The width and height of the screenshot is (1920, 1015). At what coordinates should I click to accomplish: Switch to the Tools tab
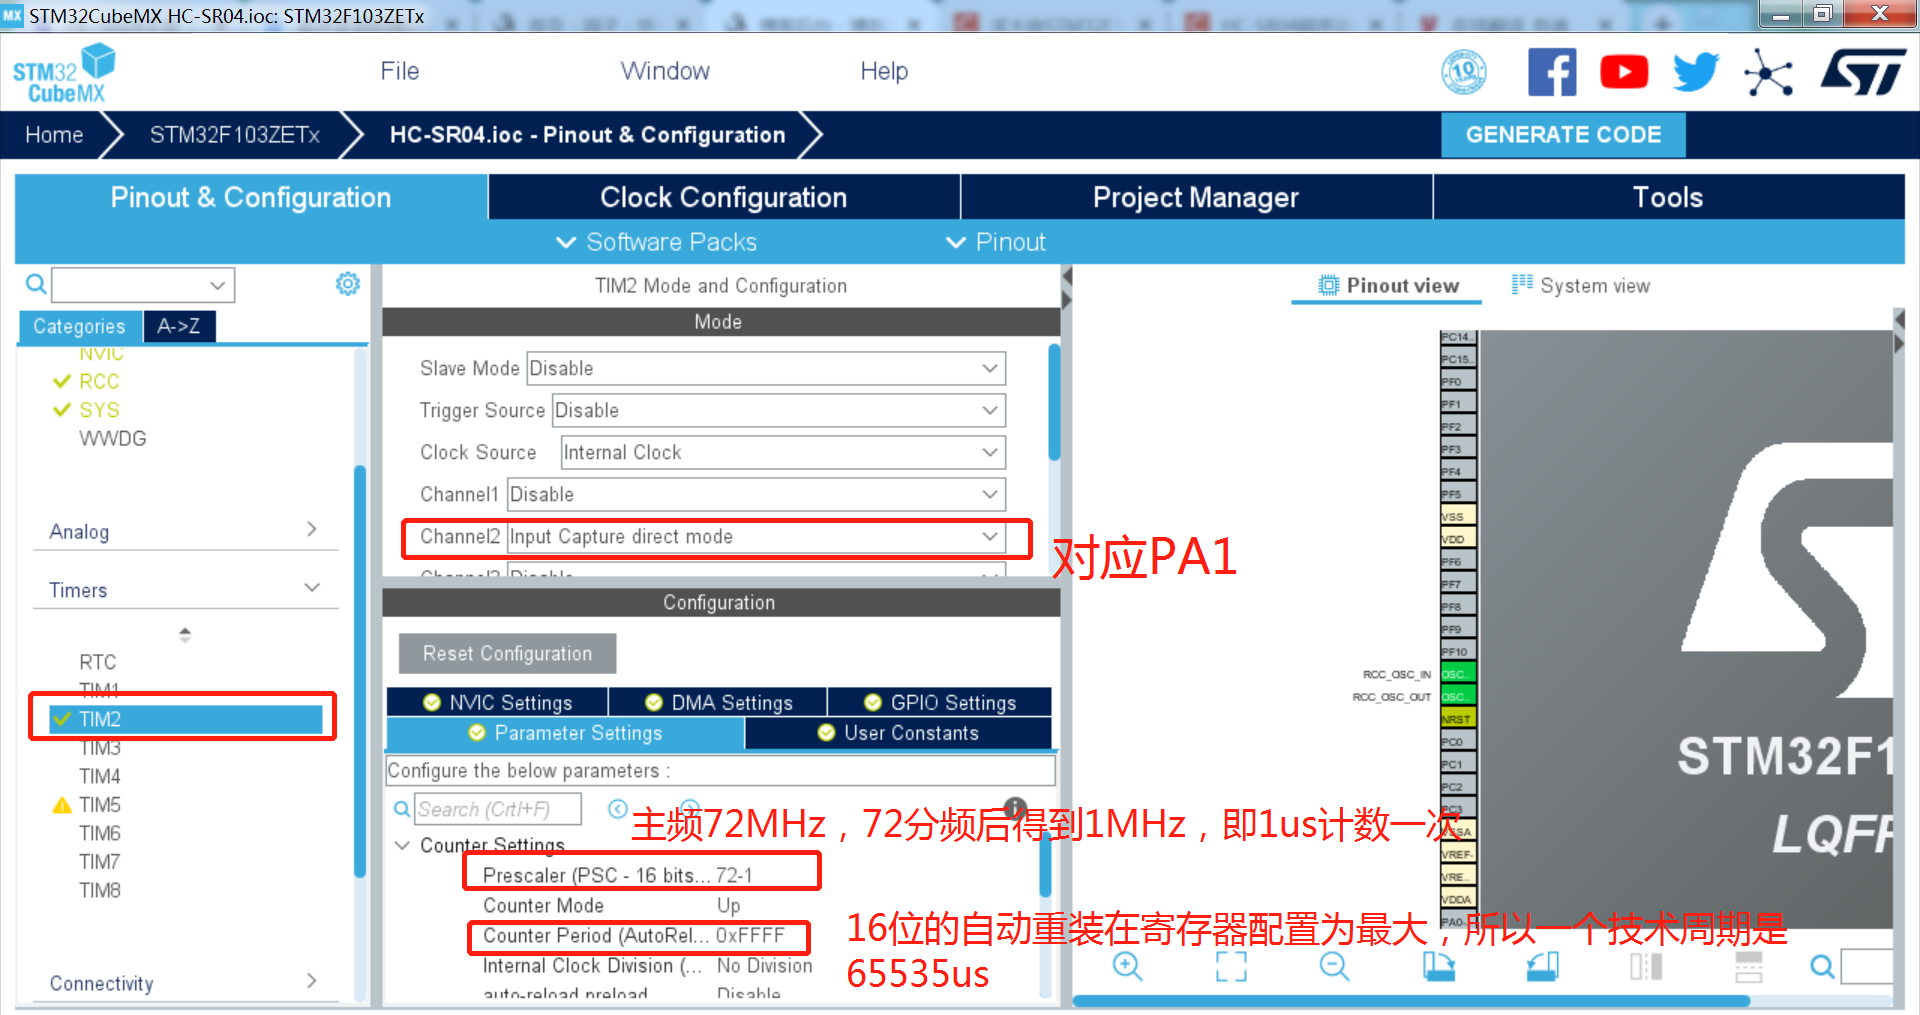(1668, 197)
